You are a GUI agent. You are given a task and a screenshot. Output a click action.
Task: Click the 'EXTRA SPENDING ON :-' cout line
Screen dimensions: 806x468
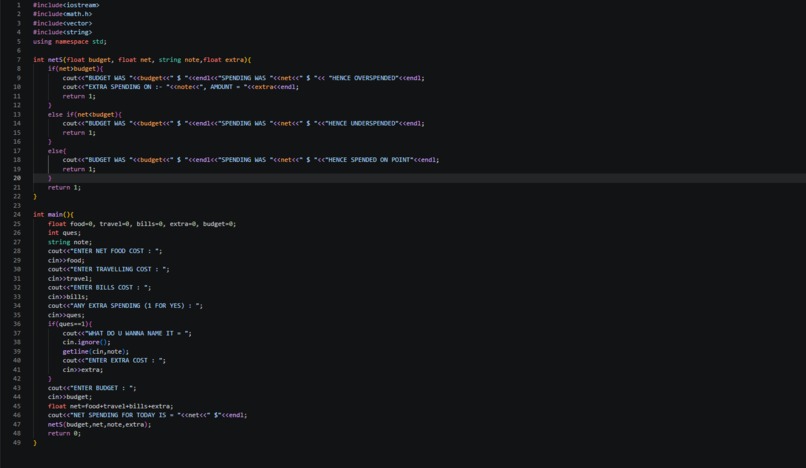[180, 87]
